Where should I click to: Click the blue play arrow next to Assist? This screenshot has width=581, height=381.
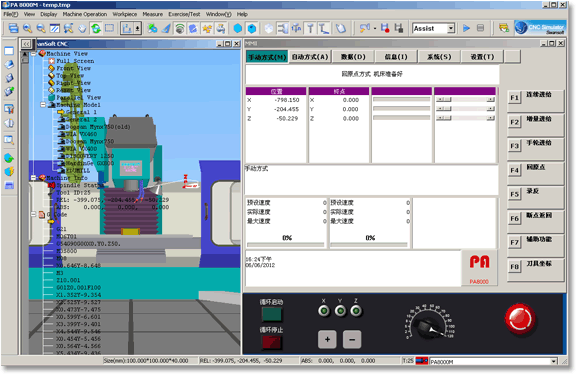[467, 28]
